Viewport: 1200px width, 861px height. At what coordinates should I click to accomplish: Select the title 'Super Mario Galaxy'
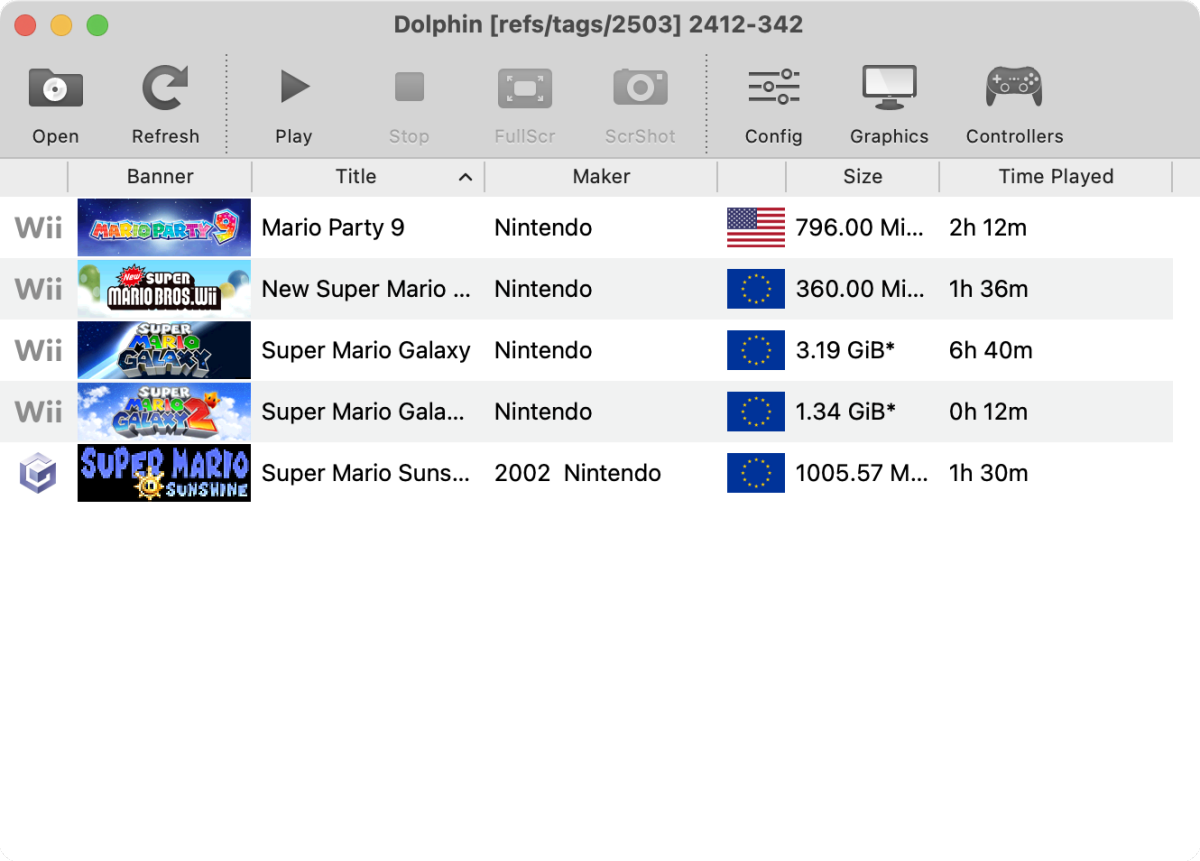pyautogui.click(x=366, y=351)
